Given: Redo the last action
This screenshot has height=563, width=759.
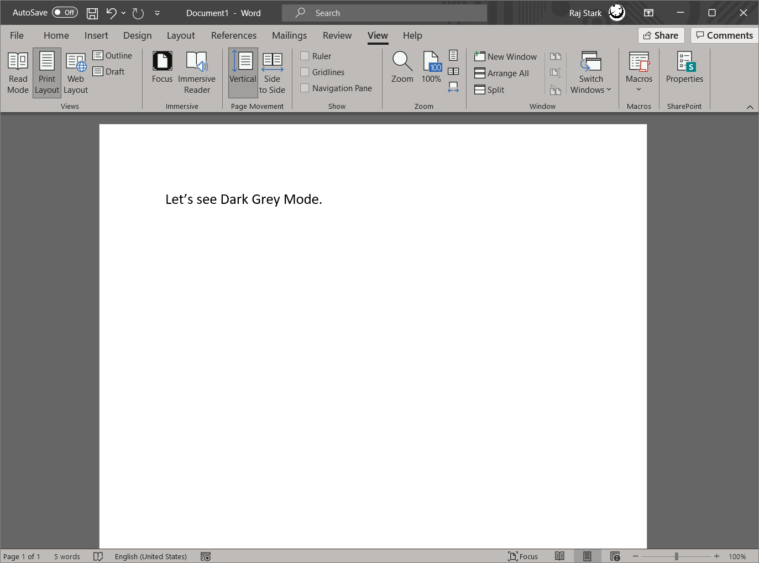Looking at the screenshot, I should click(x=138, y=13).
